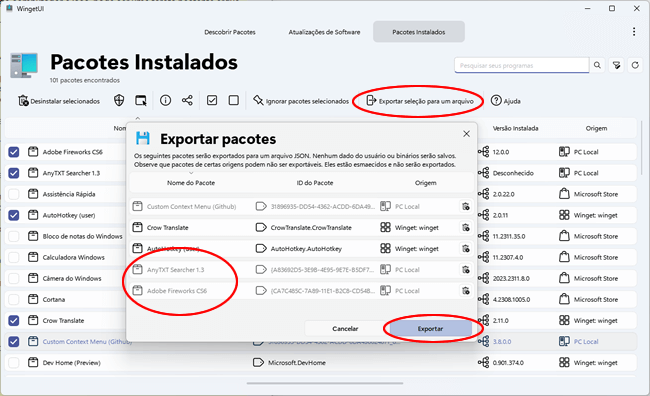The width and height of the screenshot is (650, 396).
Task: Remove Custom Context Menu from export list
Action: click(466, 206)
